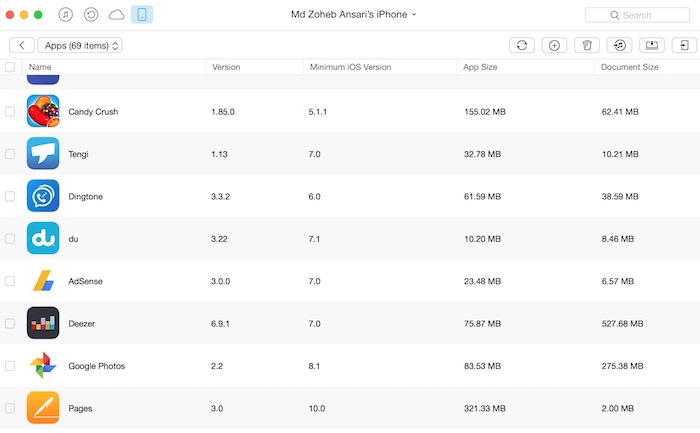Click the add app plus button
Screen dimensions: 700x433
554,45
